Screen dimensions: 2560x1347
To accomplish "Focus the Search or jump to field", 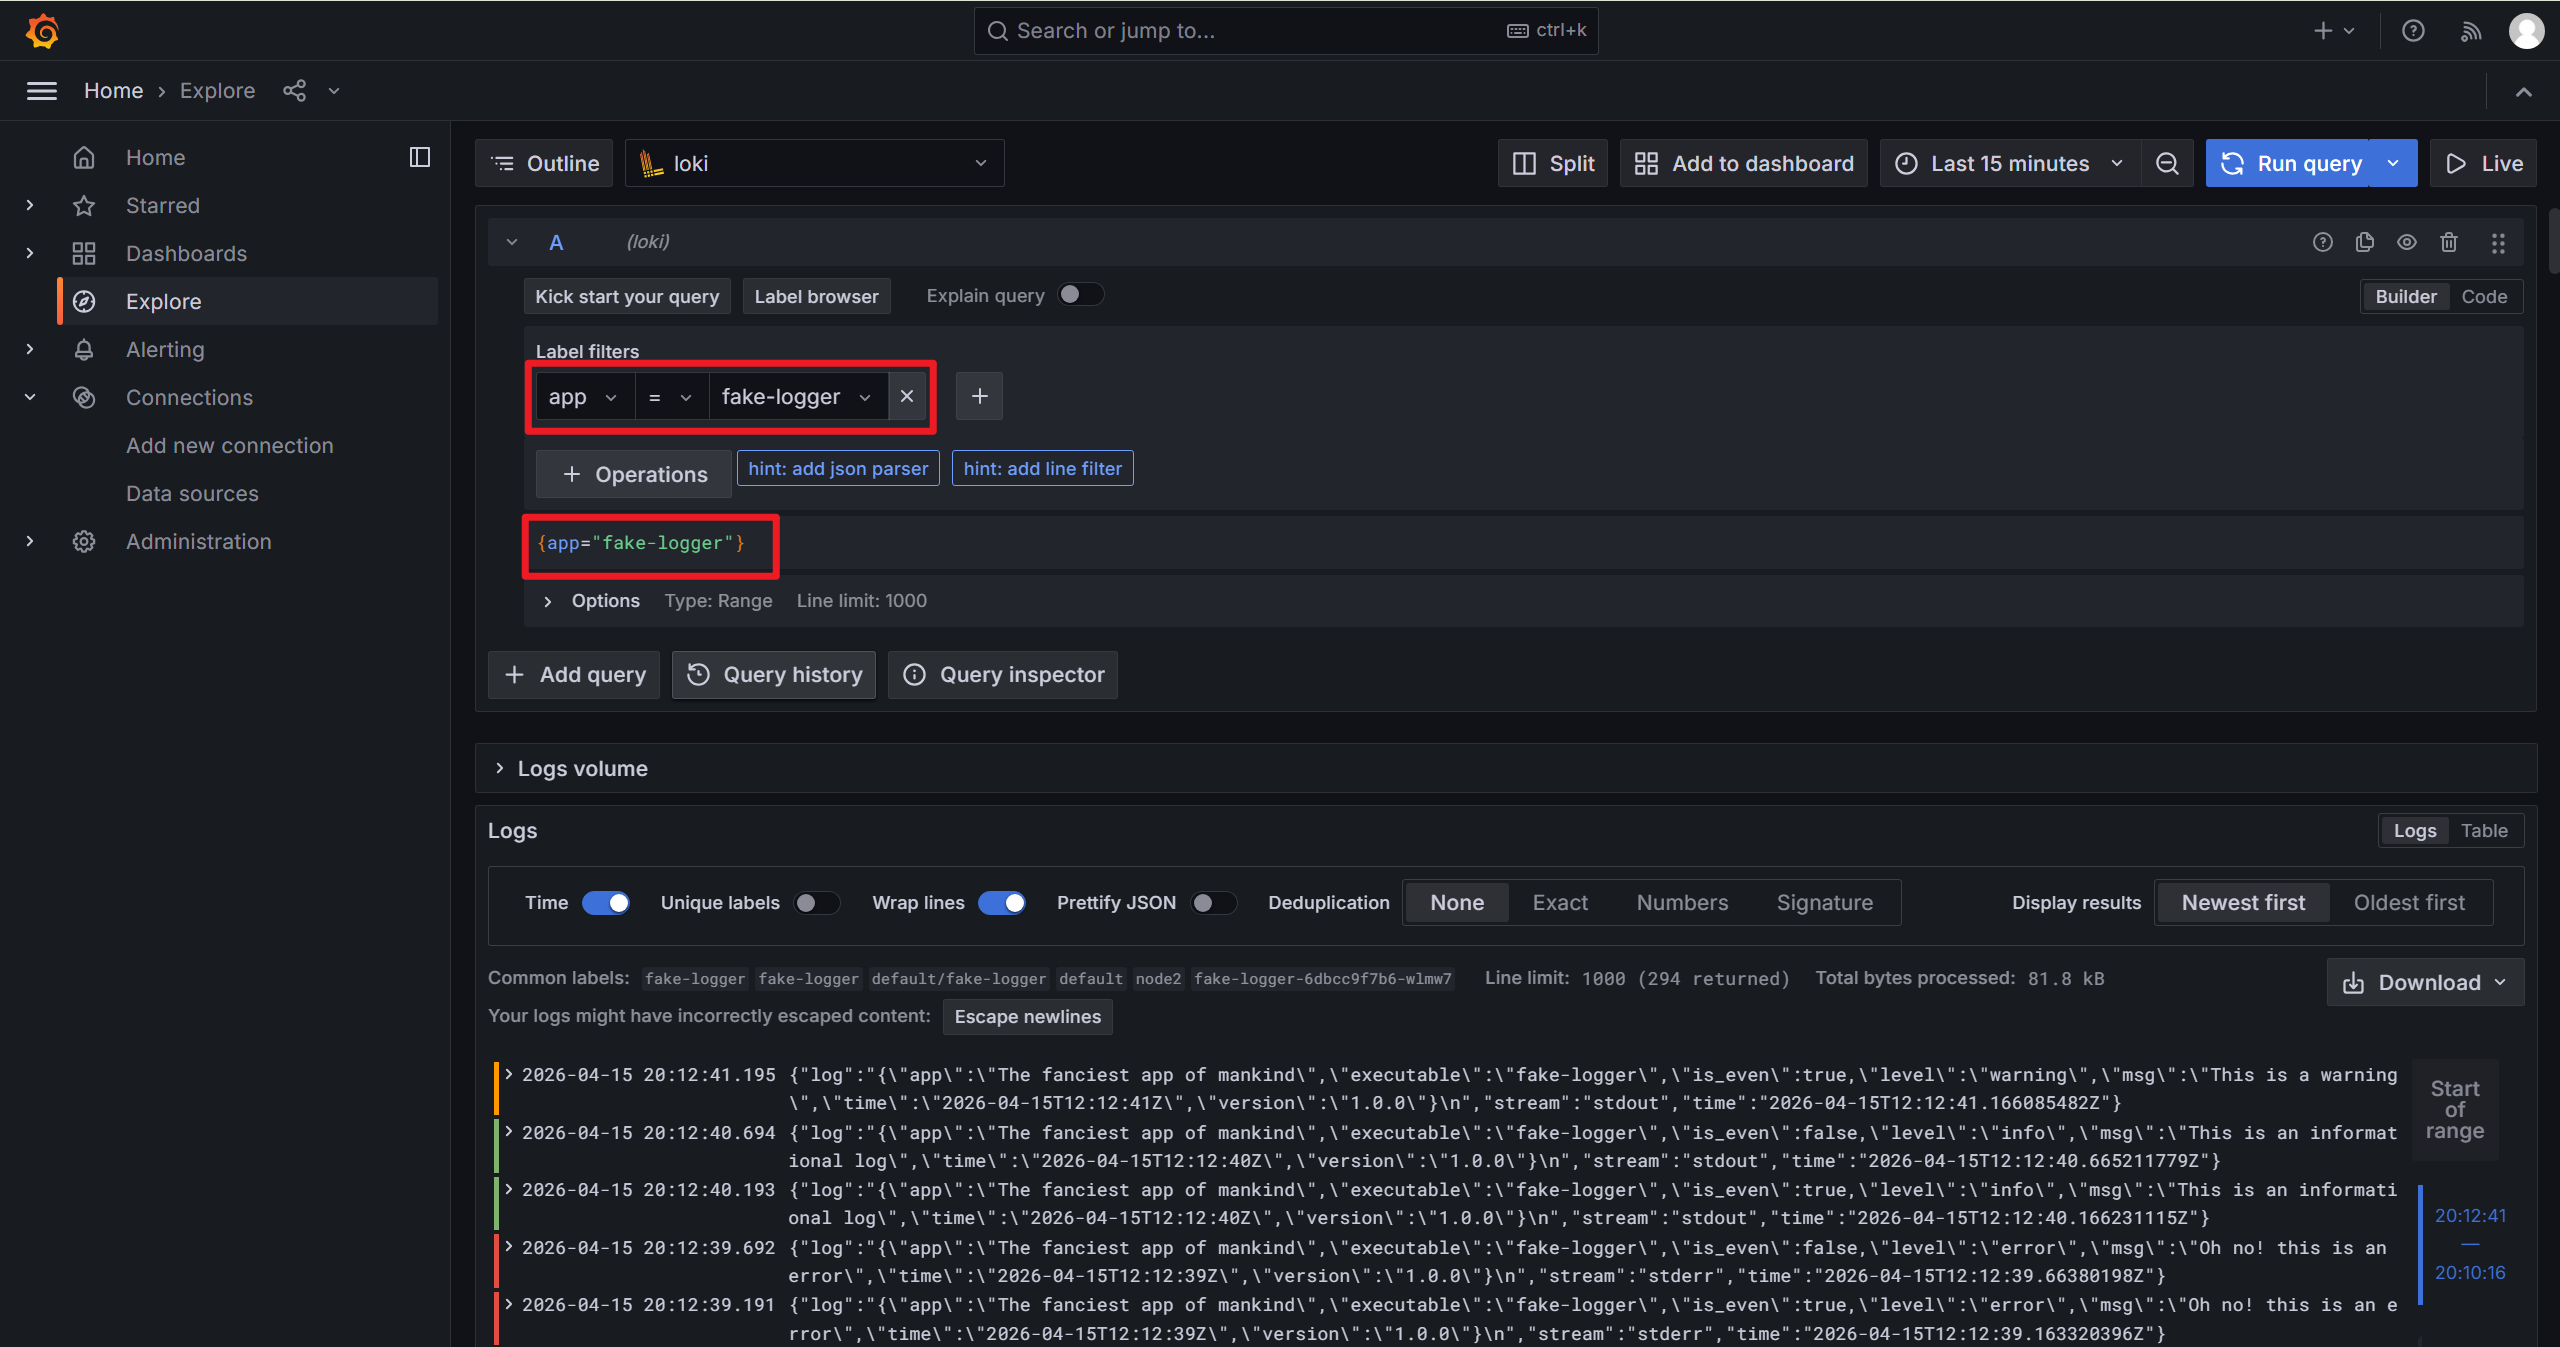I will 1286,31.
